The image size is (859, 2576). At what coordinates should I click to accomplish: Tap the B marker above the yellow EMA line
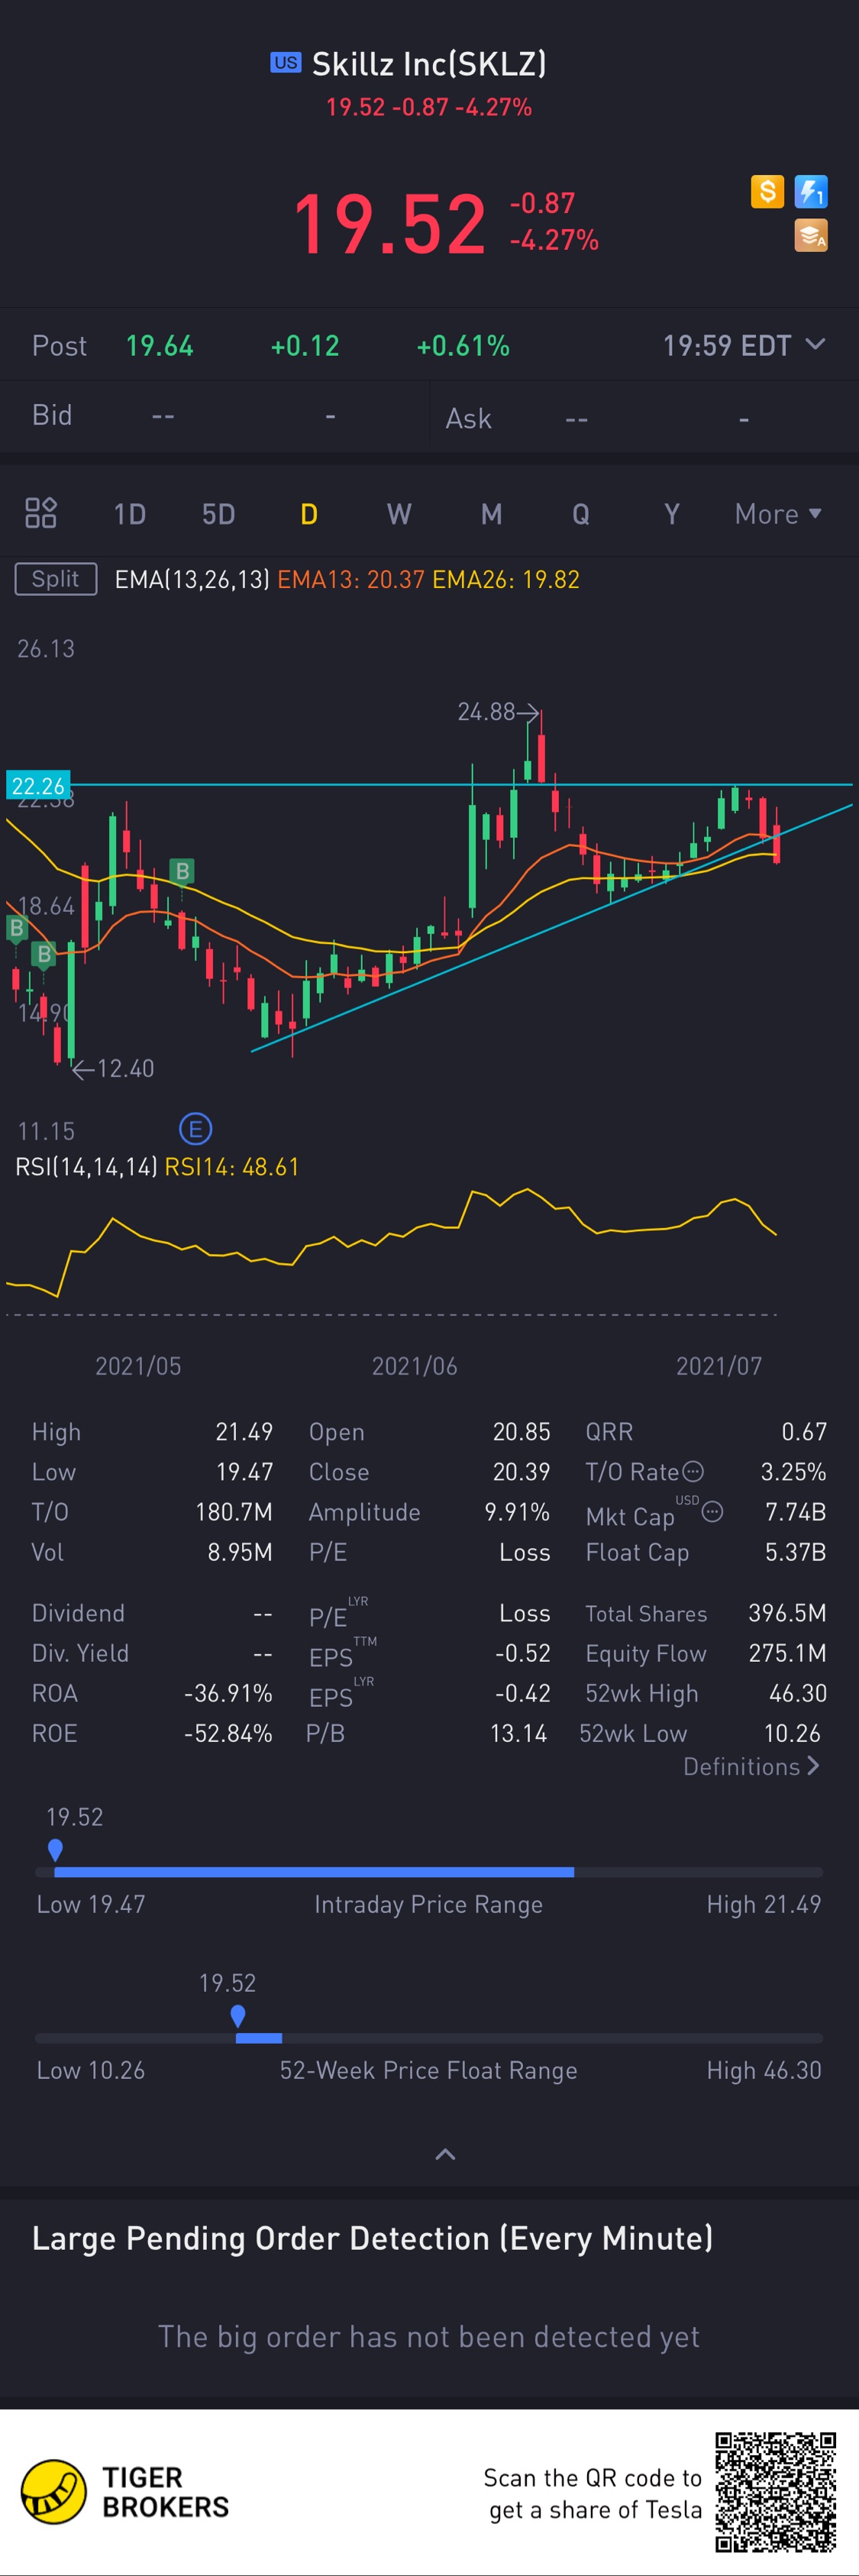point(182,871)
